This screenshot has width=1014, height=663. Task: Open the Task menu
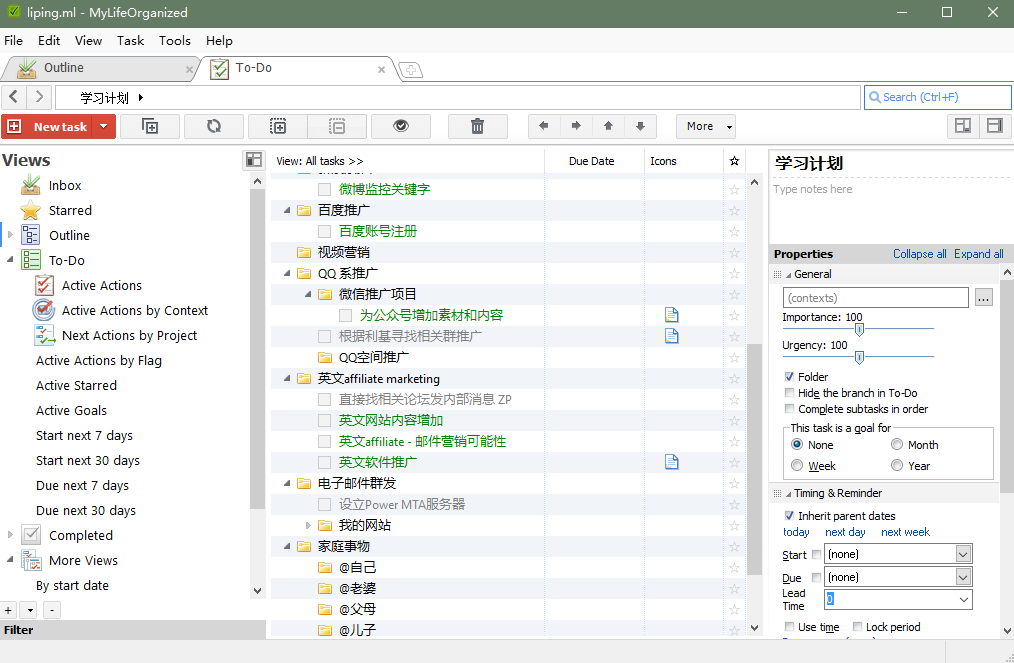click(130, 41)
